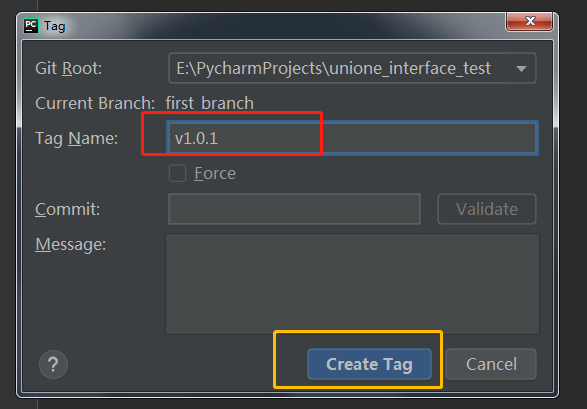
Task: Select the Git Root path combo box
Action: tap(352, 68)
